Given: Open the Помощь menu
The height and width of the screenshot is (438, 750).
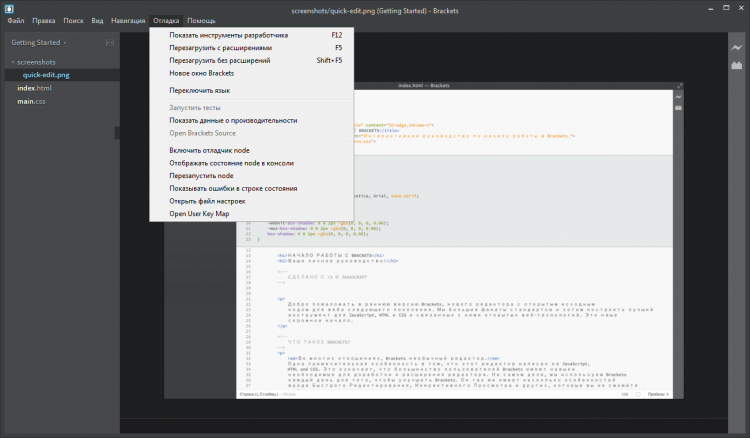Looking at the screenshot, I should 201,20.
